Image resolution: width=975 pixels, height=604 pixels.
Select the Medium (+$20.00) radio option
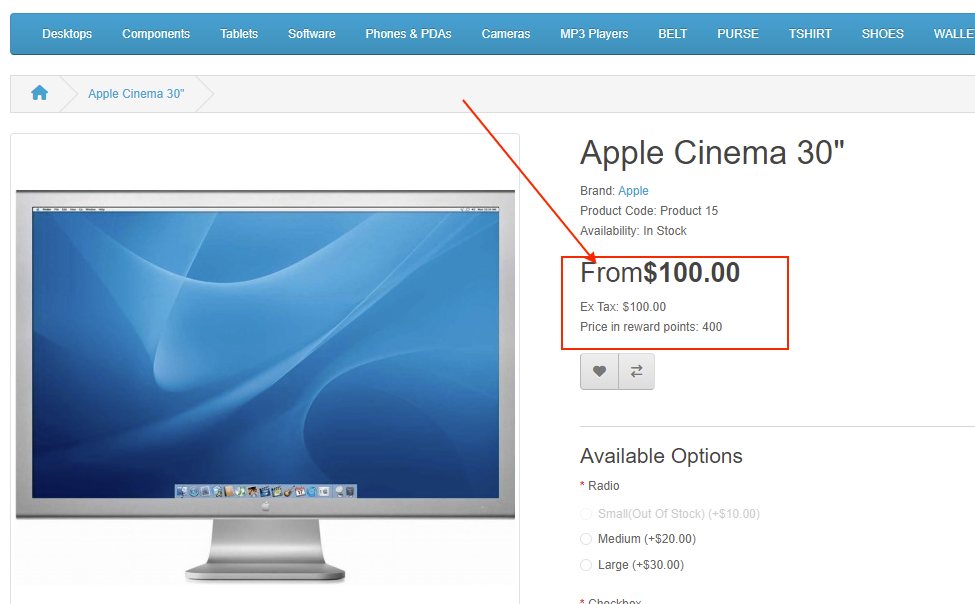(586, 539)
